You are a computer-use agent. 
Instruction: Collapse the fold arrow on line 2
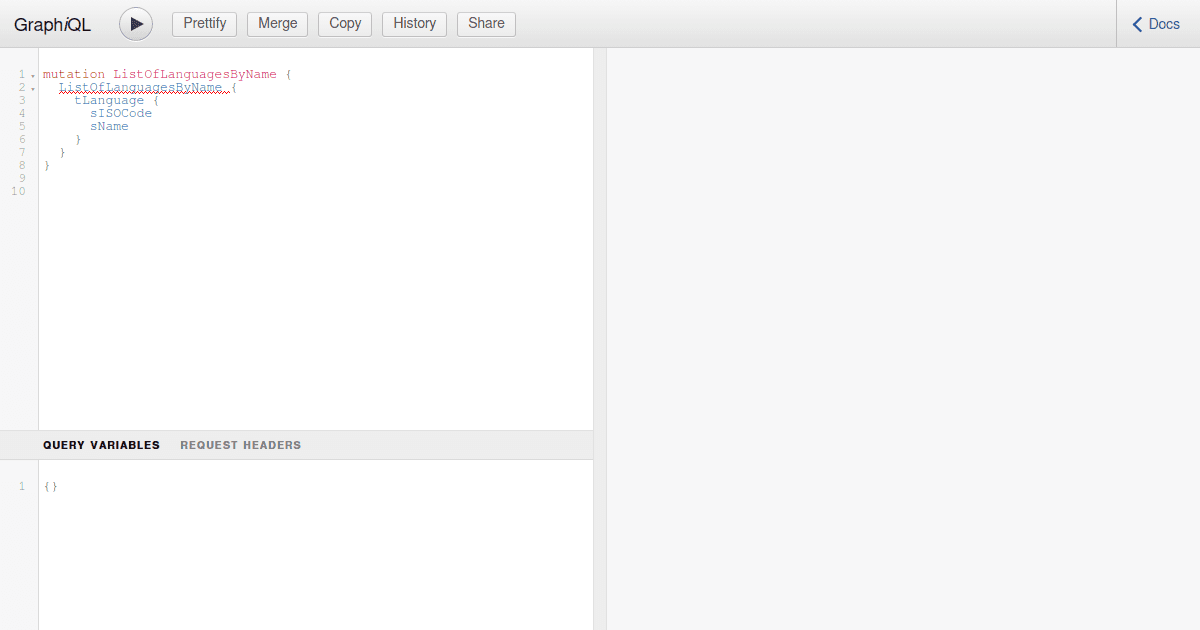(x=33, y=88)
